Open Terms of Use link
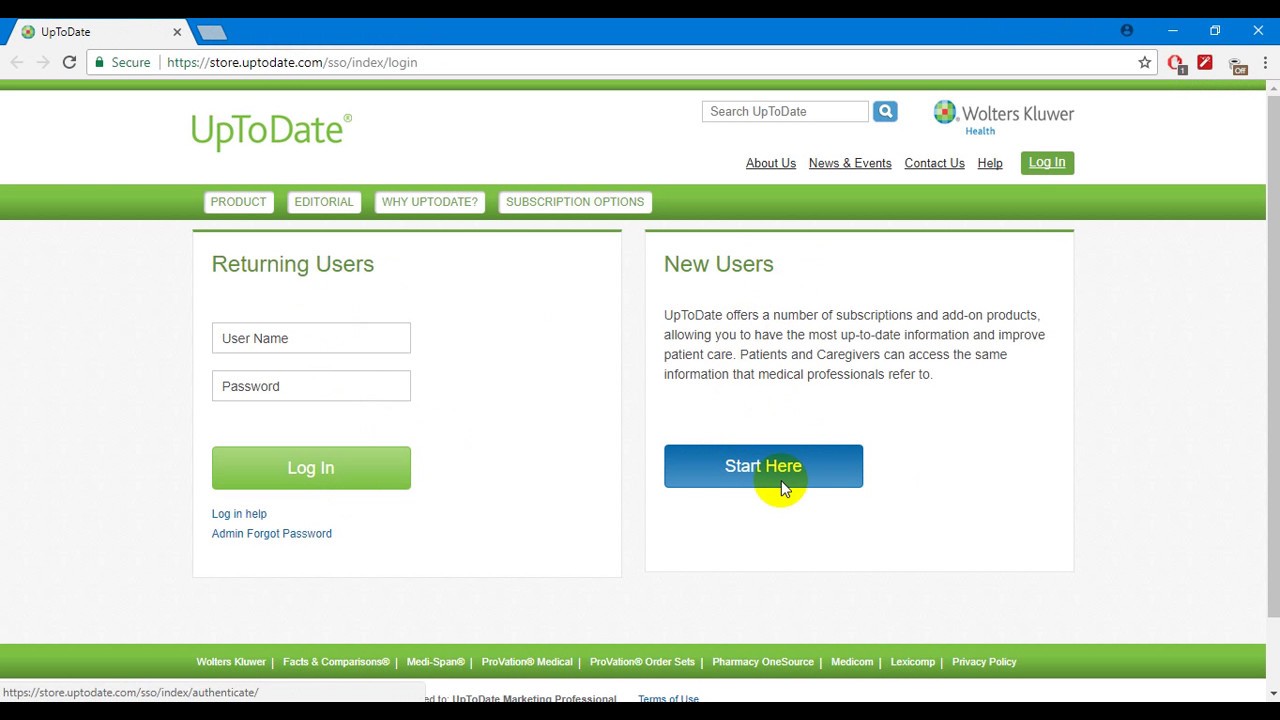Viewport: 1280px width, 720px height. tap(668, 698)
